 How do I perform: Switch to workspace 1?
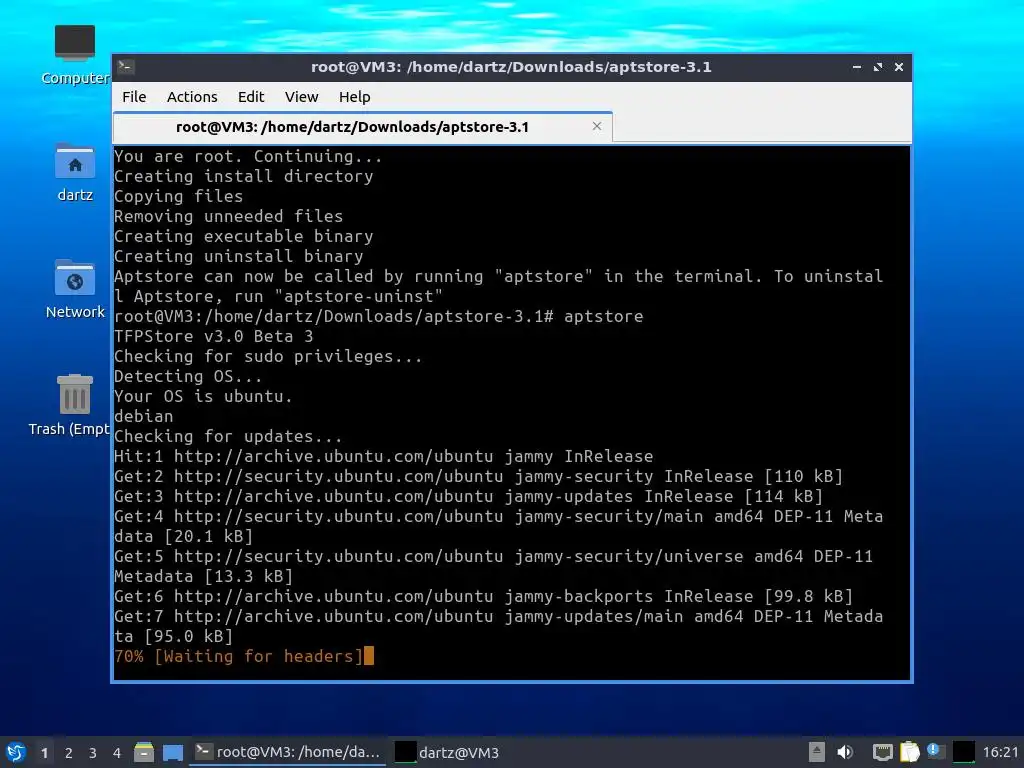[44, 753]
